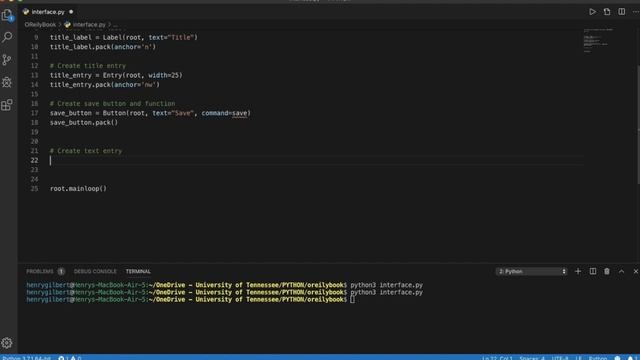Click the terminal prompt input cursor

pyautogui.click(x=352, y=300)
